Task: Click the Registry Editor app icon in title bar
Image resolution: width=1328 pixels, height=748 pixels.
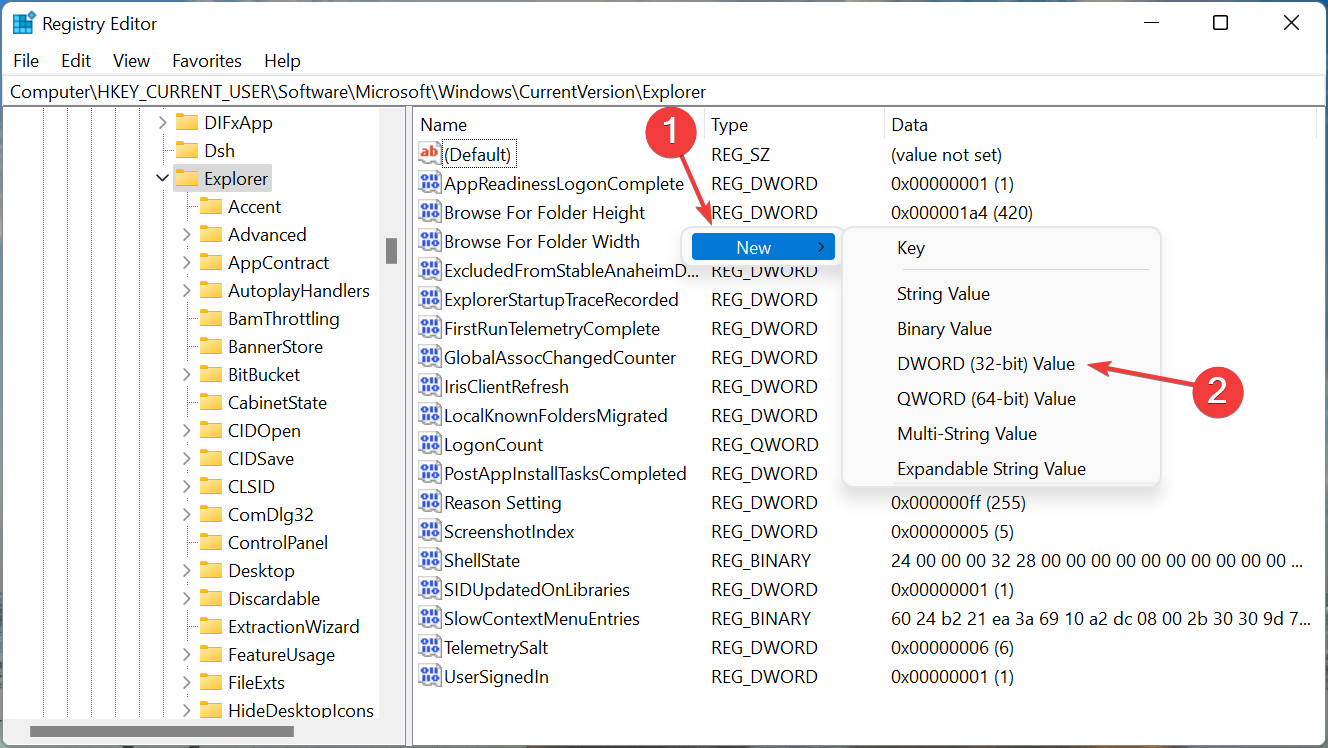Action: pos(24,23)
